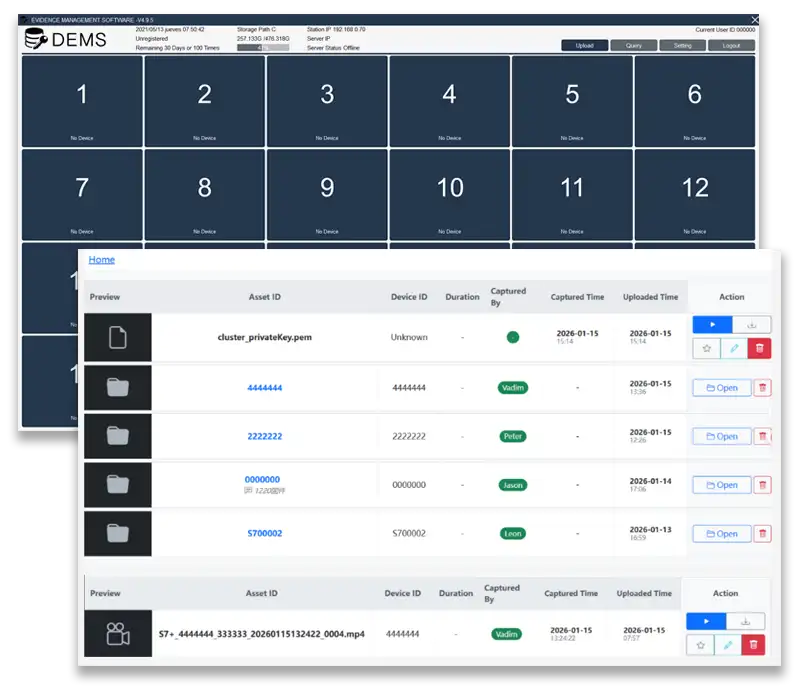This screenshot has height=700, width=800.
Task: Click the DEMS database logo icon
Action: [36, 39]
